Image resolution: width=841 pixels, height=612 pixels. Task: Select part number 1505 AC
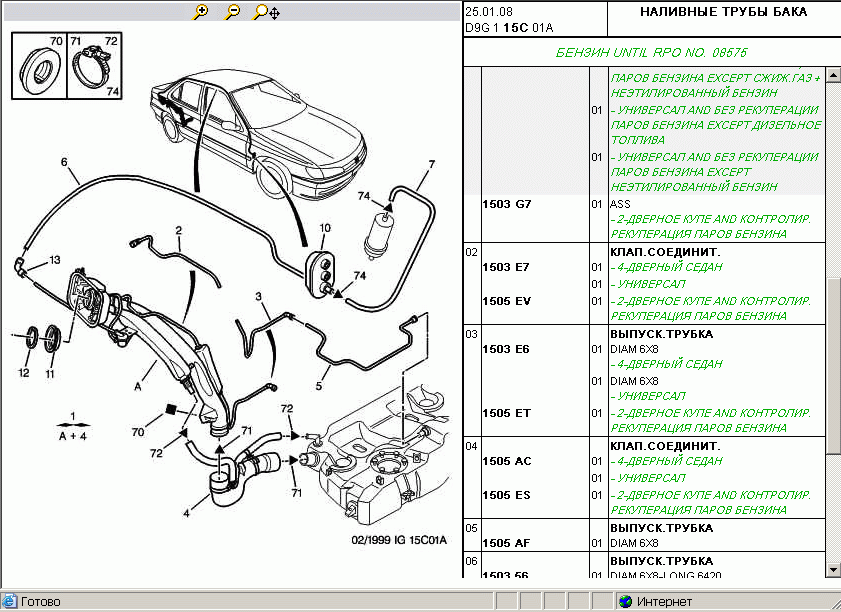[x=506, y=462]
